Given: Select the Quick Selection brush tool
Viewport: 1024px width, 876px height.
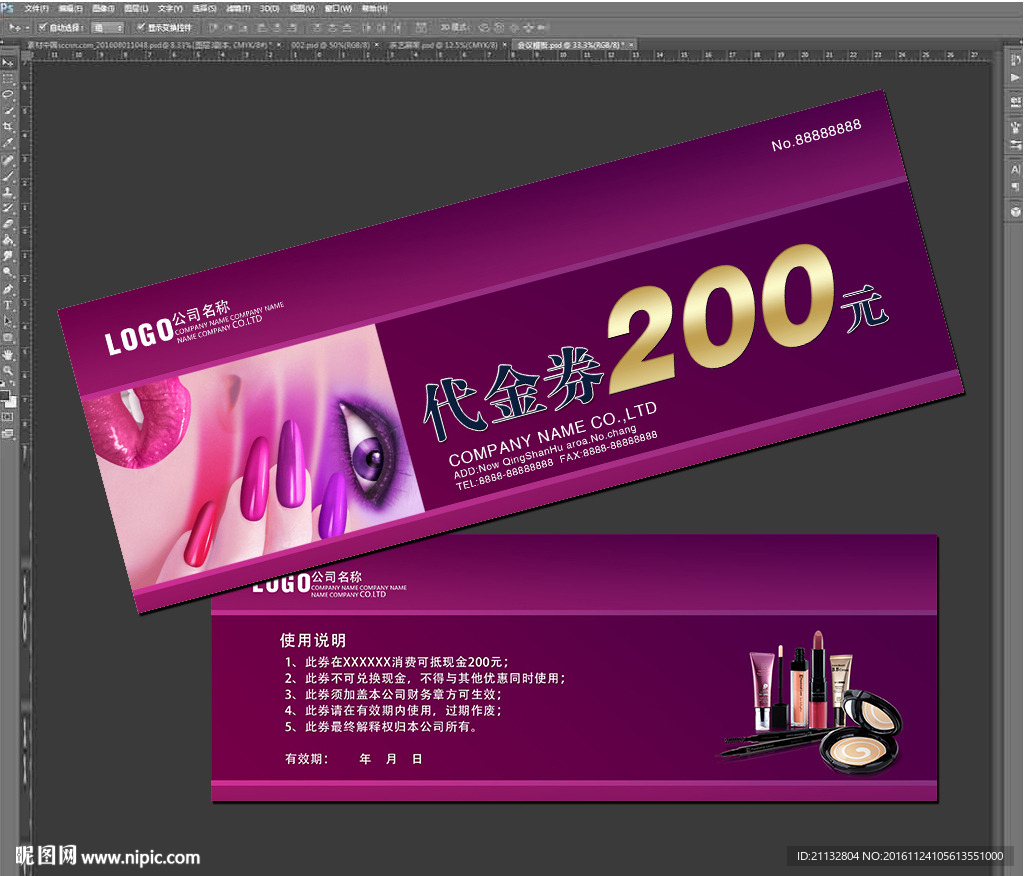Looking at the screenshot, I should [8, 110].
